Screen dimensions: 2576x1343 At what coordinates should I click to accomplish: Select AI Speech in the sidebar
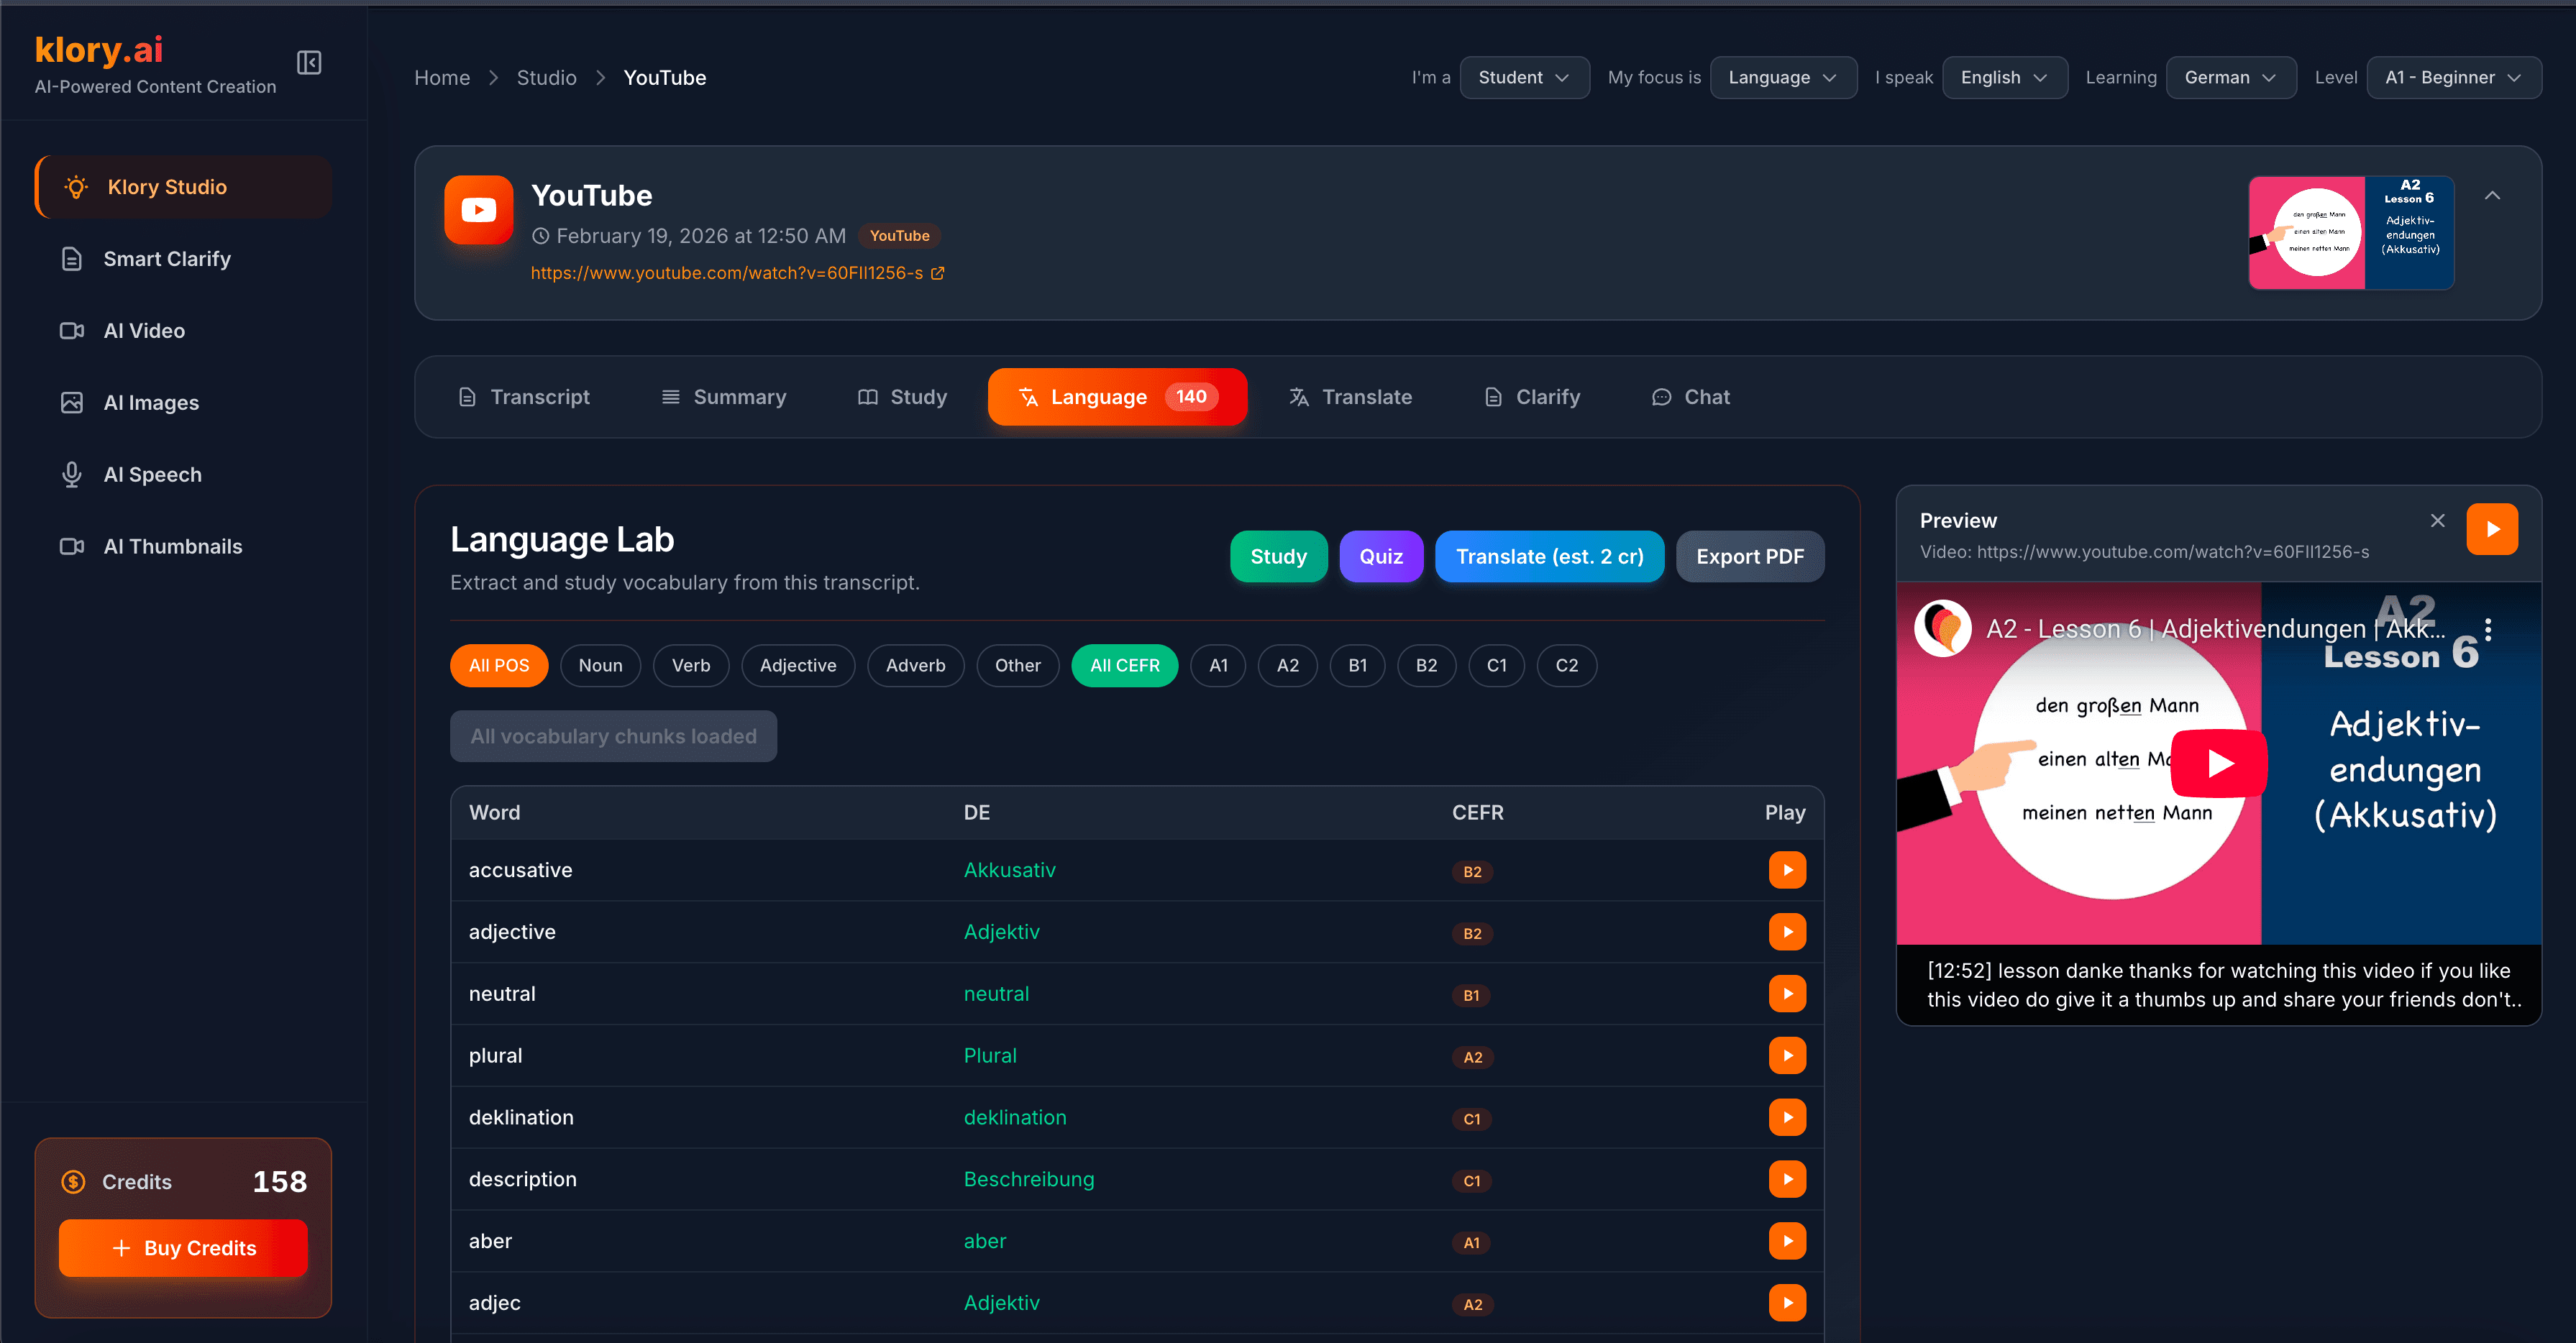pyautogui.click(x=152, y=474)
